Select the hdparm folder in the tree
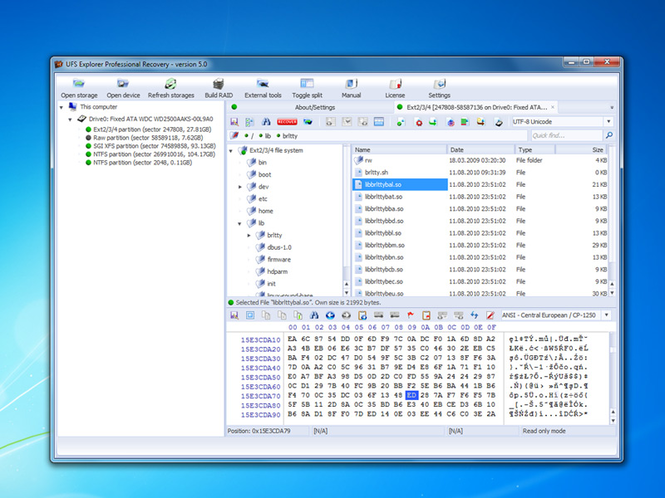 click(277, 271)
